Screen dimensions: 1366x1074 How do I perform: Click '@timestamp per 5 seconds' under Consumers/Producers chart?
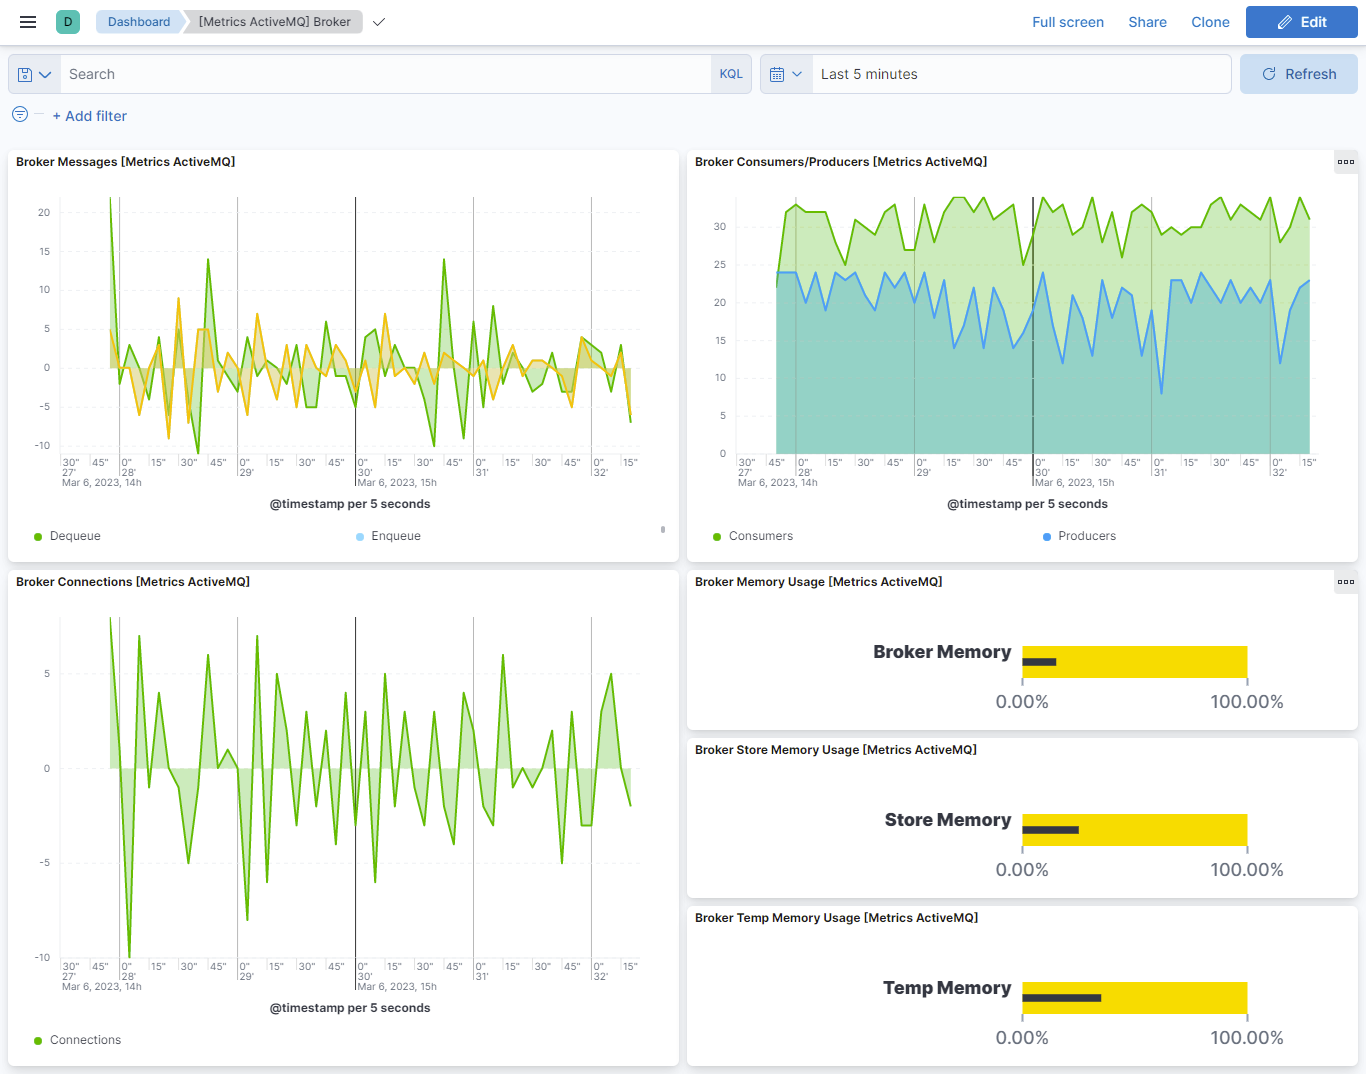pyautogui.click(x=1027, y=504)
